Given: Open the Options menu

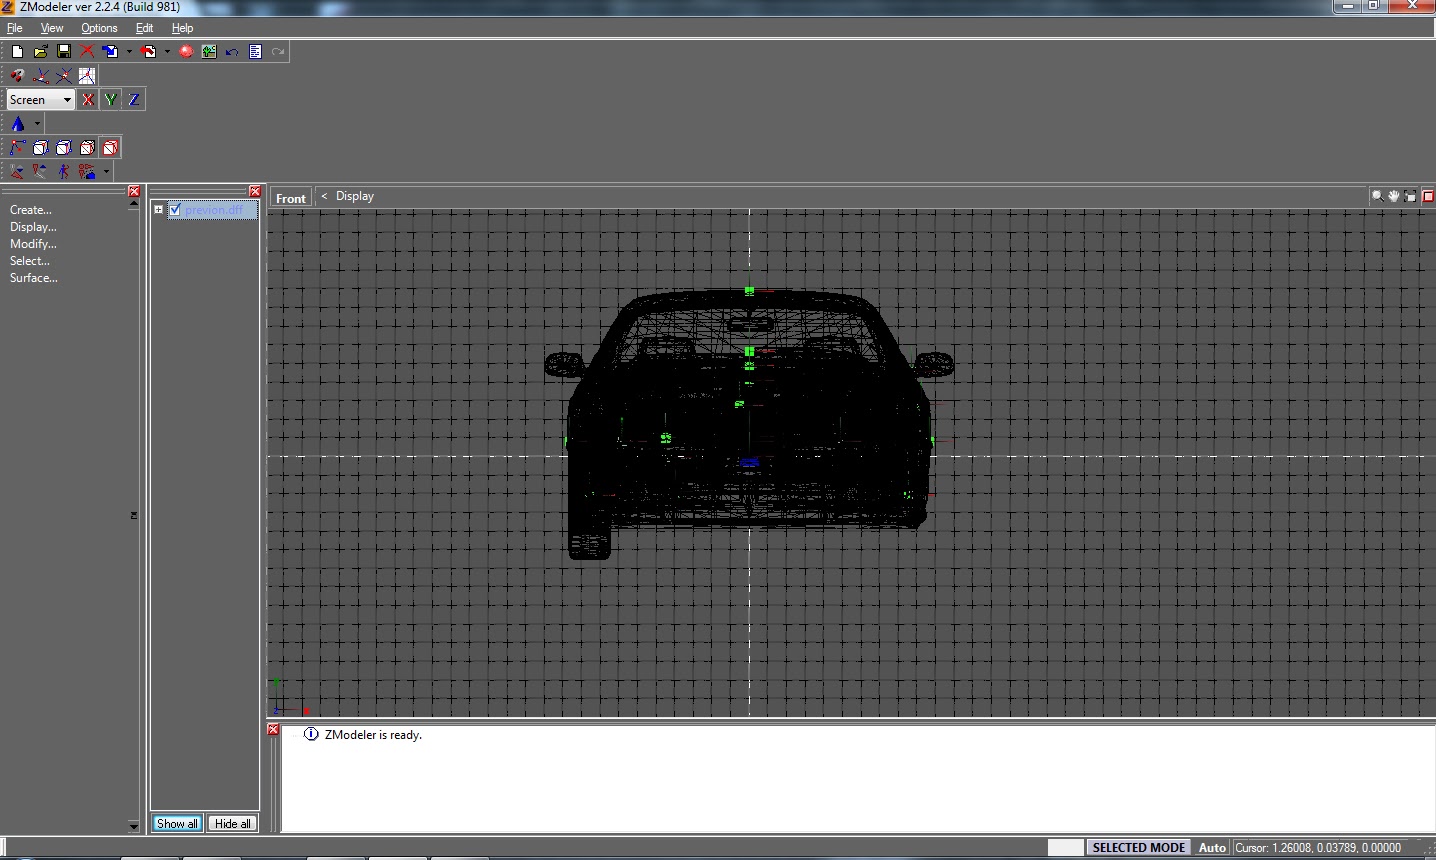Looking at the screenshot, I should 99,28.
